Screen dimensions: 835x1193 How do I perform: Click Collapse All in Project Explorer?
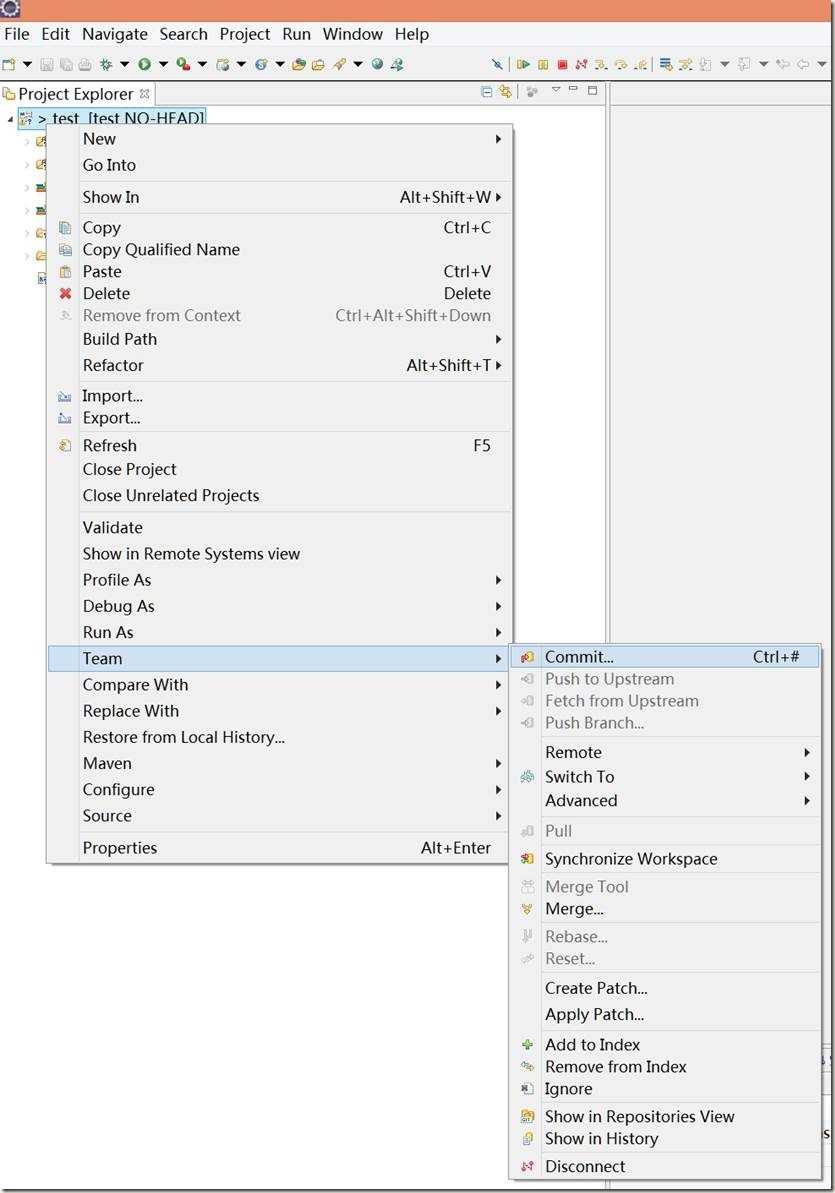tap(487, 92)
